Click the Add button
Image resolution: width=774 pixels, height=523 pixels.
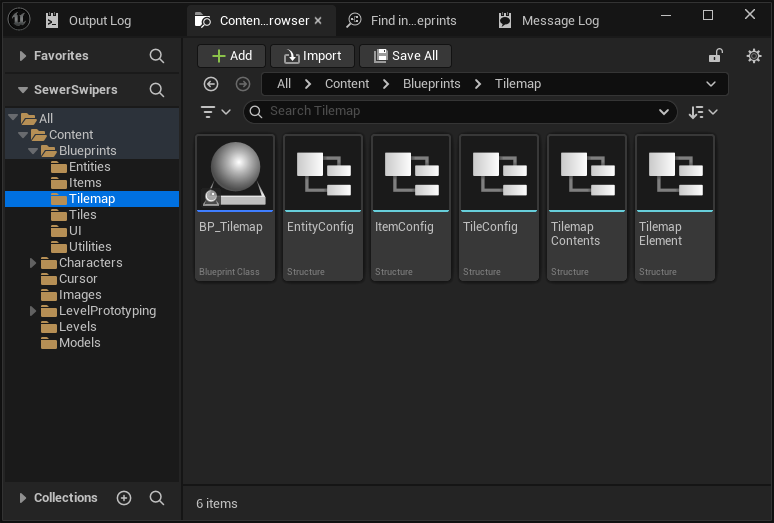point(231,56)
